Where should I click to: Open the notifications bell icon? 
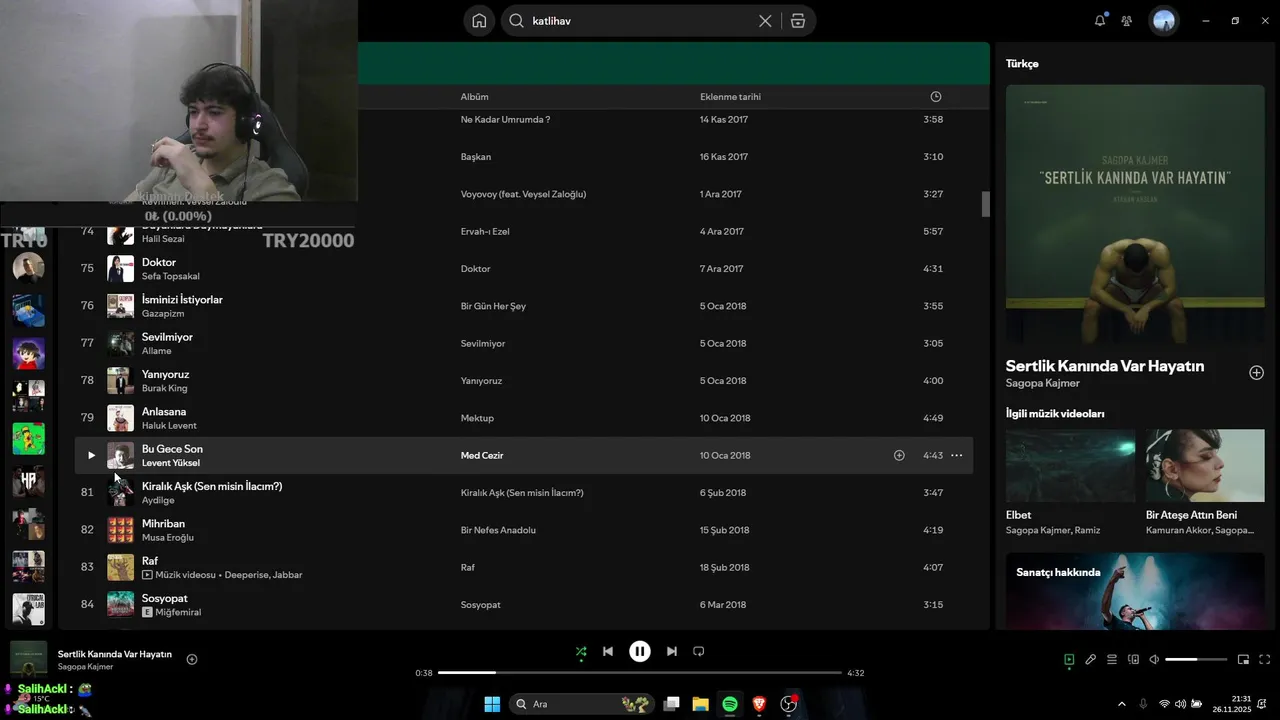[x=1100, y=20]
